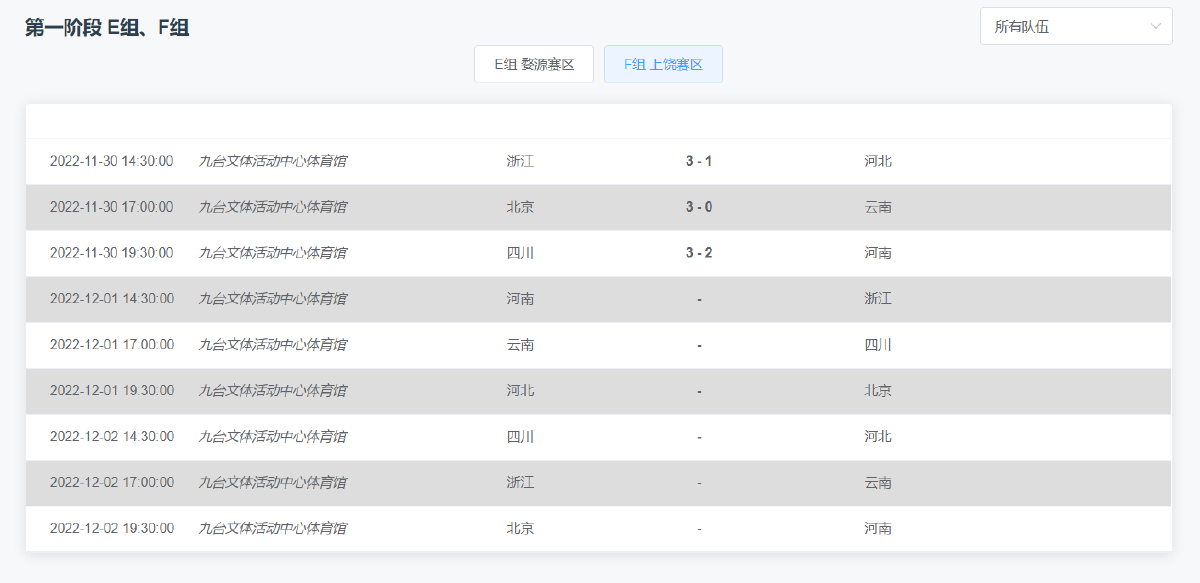Click the venue 九台文体活动中心体育馆 for 2022-12-01 14:30

click(272, 299)
